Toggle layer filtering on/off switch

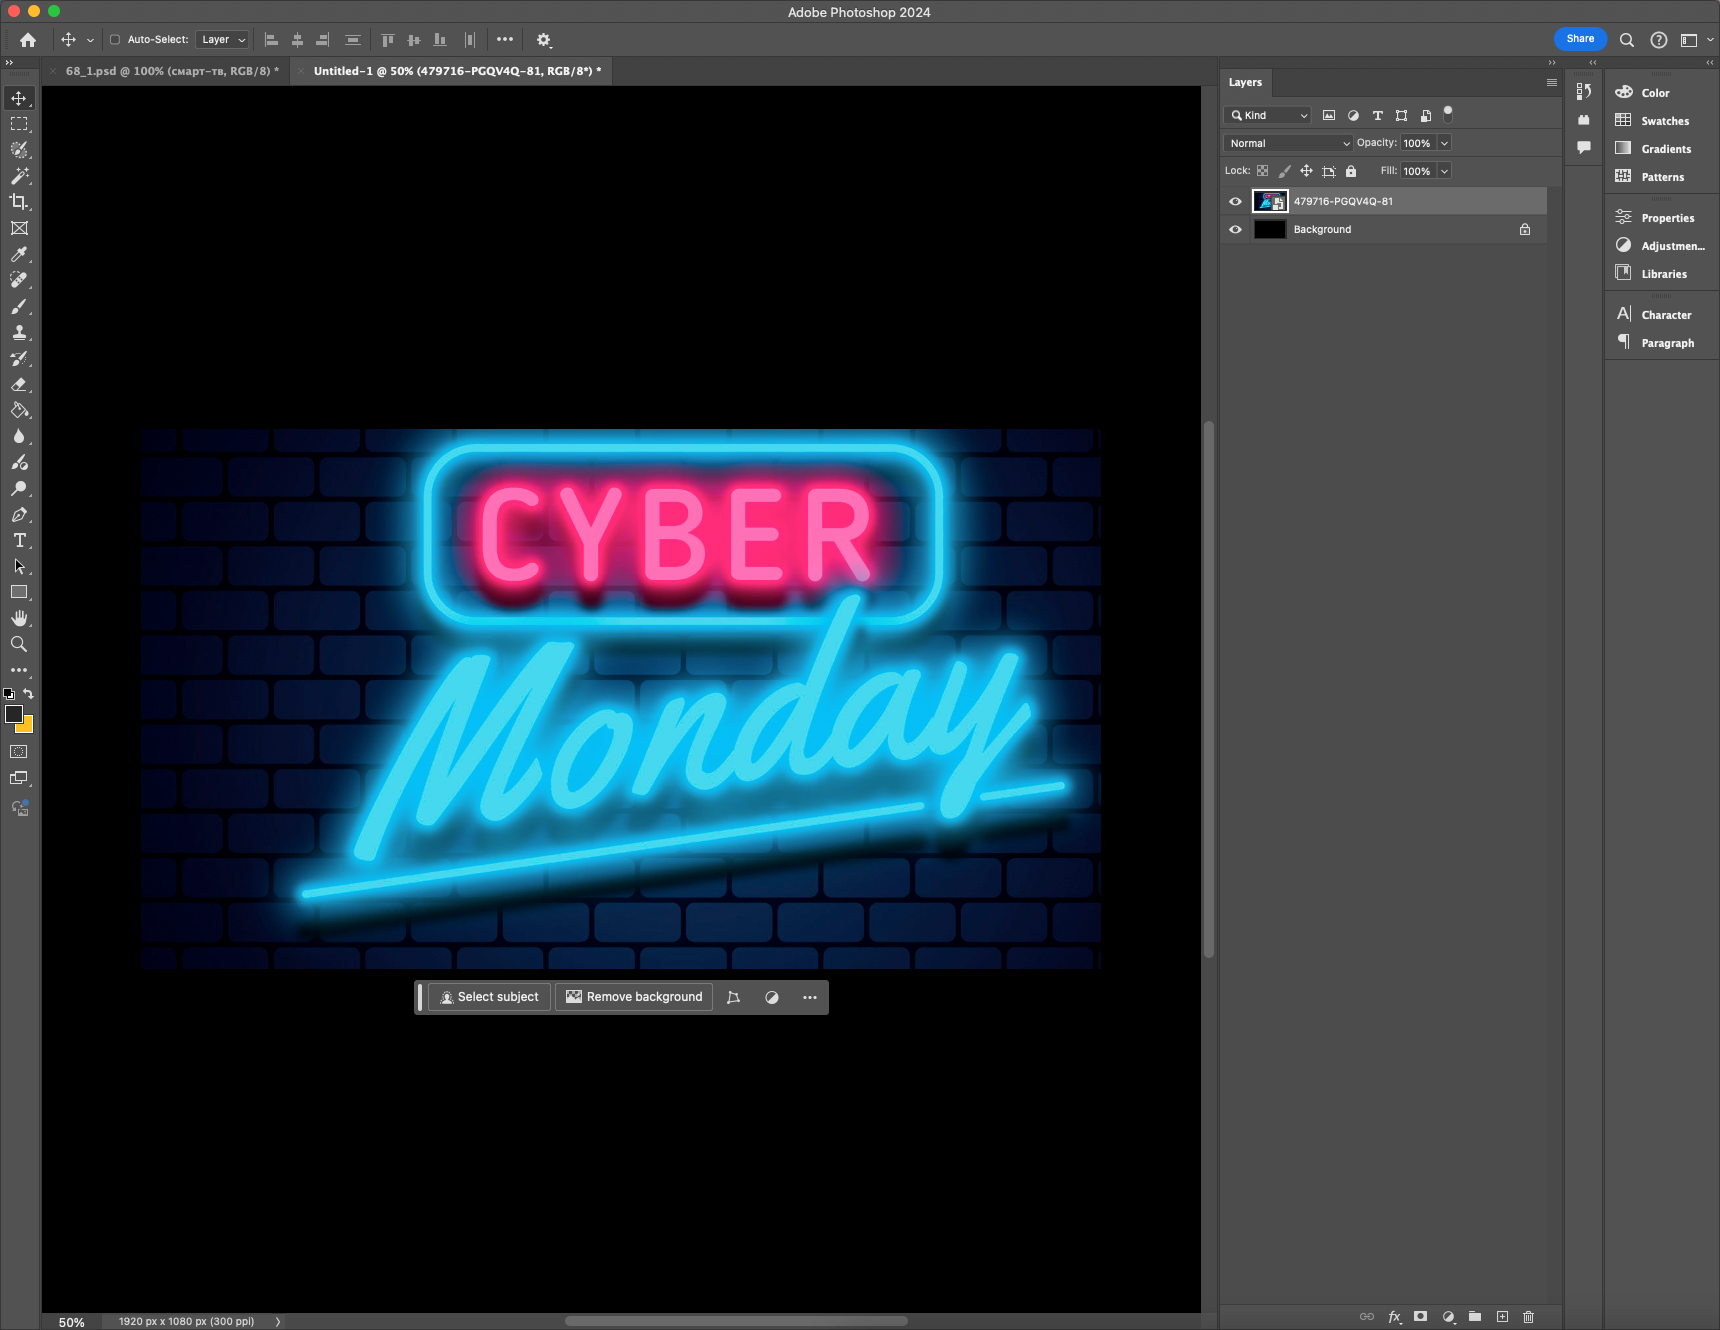pos(1448,114)
